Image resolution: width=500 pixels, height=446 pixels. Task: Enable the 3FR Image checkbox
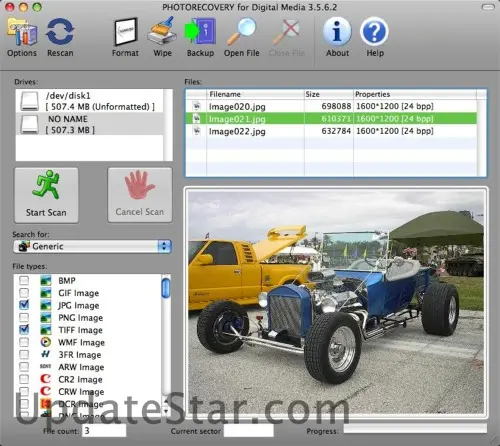[x=24, y=355]
